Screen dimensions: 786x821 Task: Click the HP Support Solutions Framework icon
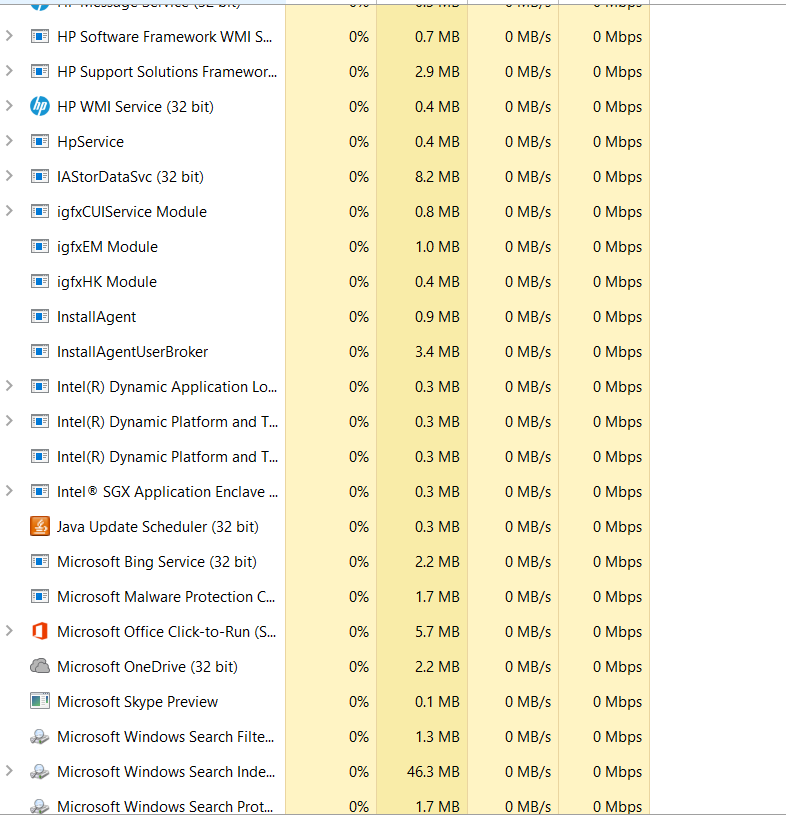[x=40, y=72]
